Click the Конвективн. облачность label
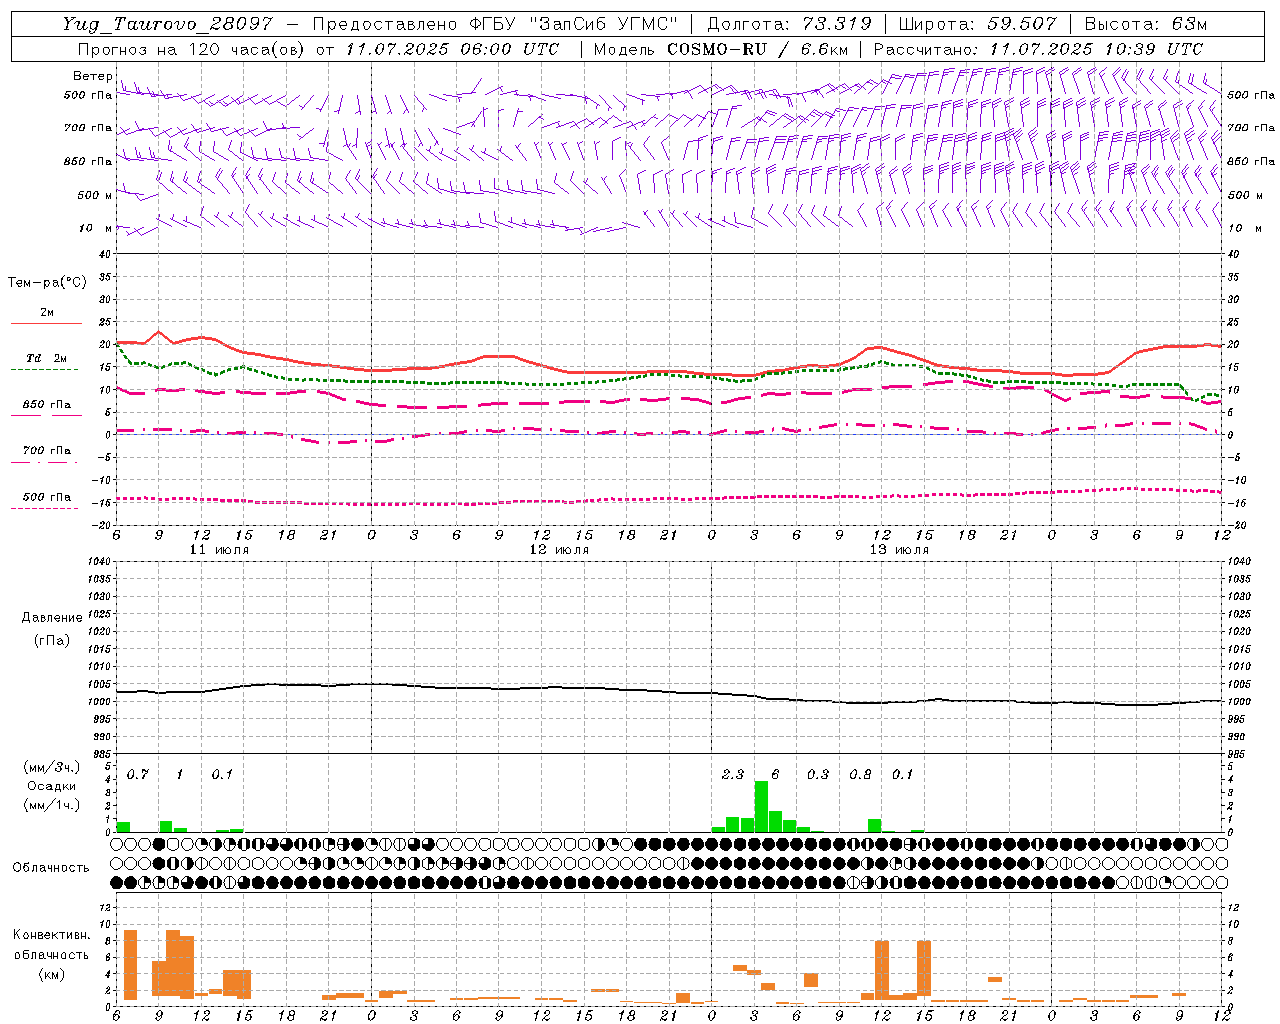The width and height of the screenshot is (1280, 1024). point(51,945)
